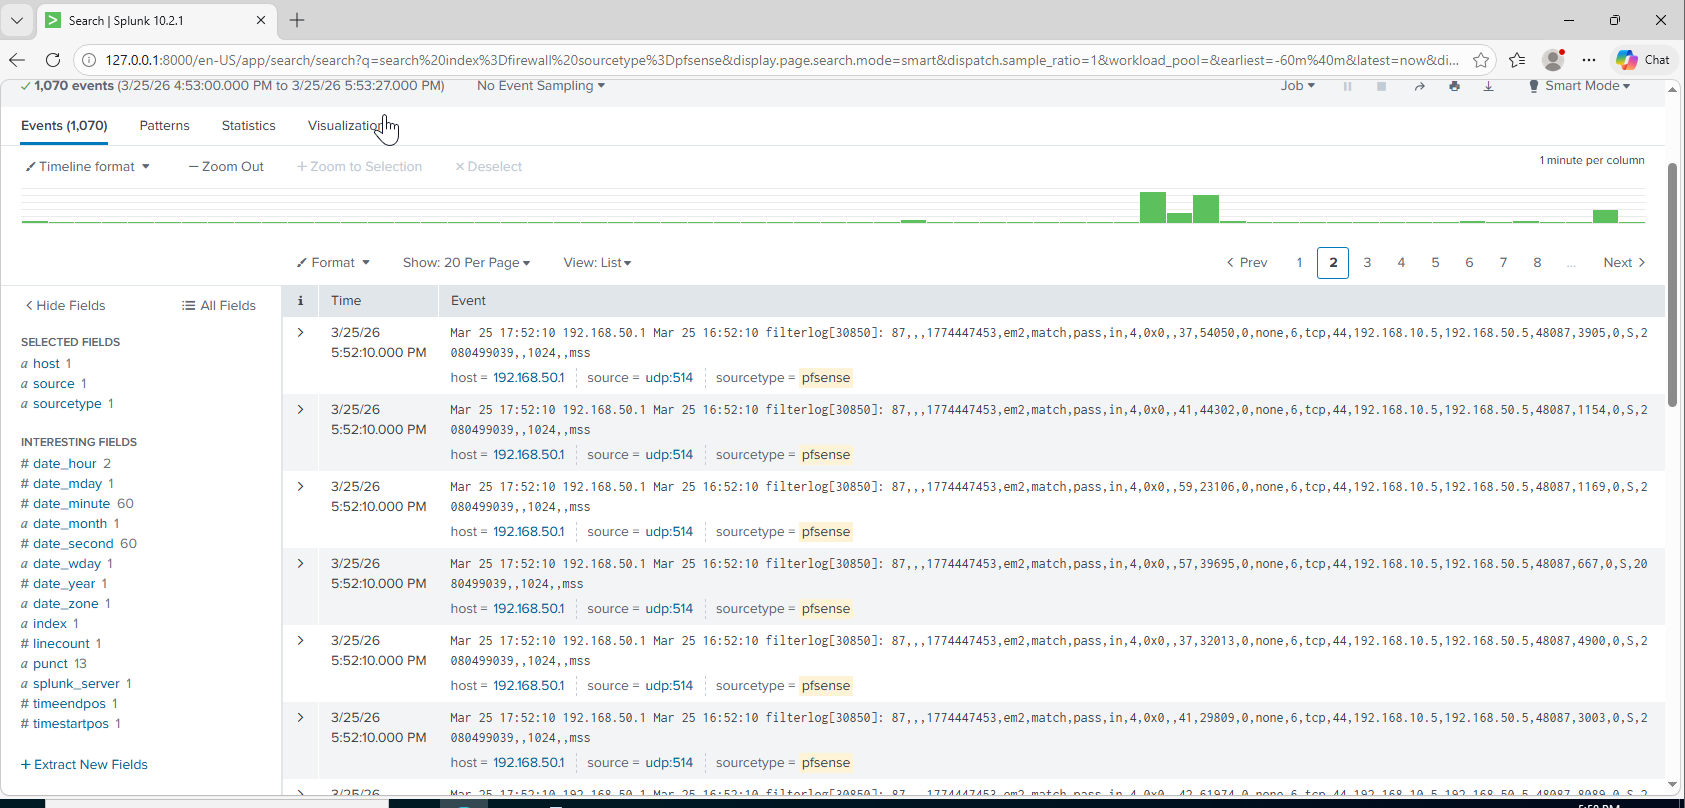
Task: Close the Search | Splunk browser tab
Action: [x=261, y=20]
